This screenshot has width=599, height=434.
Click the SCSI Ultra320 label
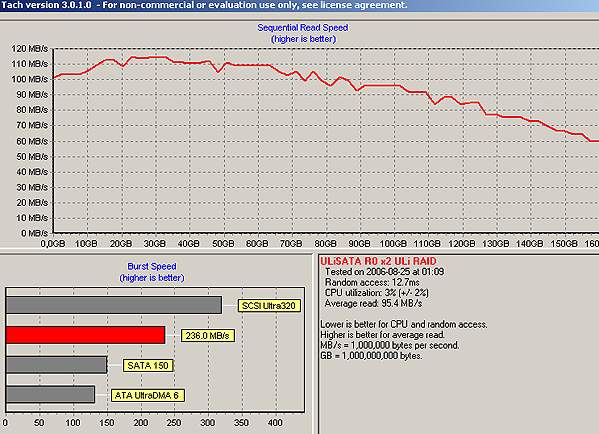pos(269,306)
